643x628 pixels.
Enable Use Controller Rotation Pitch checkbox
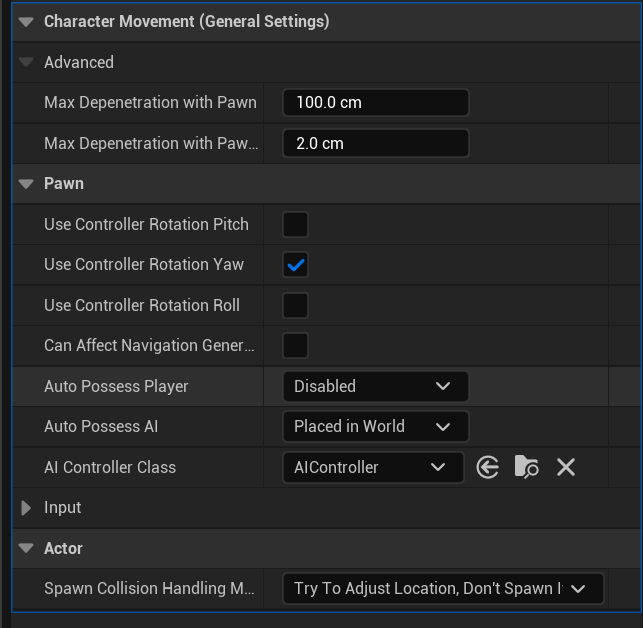pos(295,224)
